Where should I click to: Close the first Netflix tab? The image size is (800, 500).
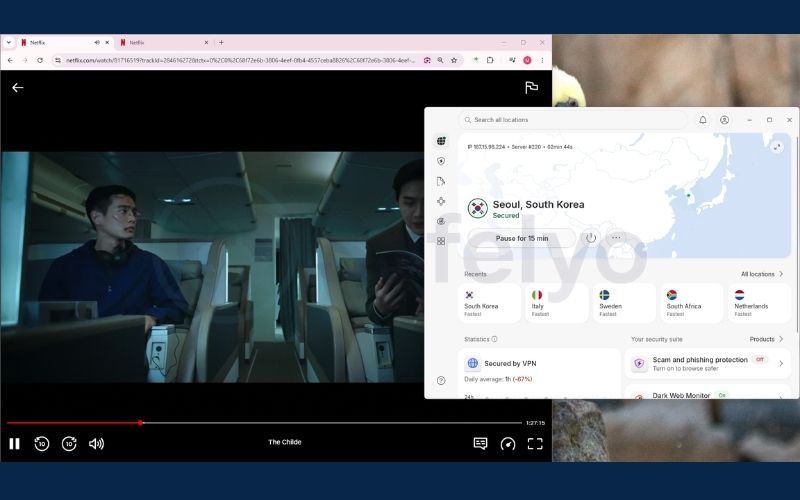click(107, 43)
